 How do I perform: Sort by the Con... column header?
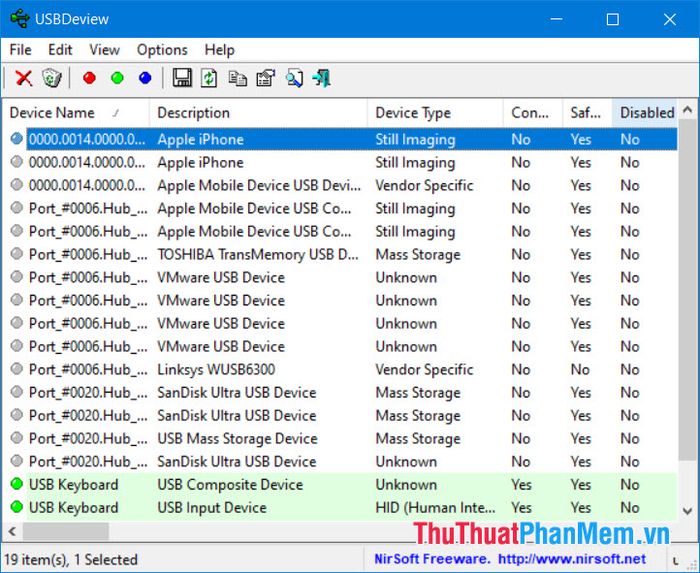click(532, 113)
